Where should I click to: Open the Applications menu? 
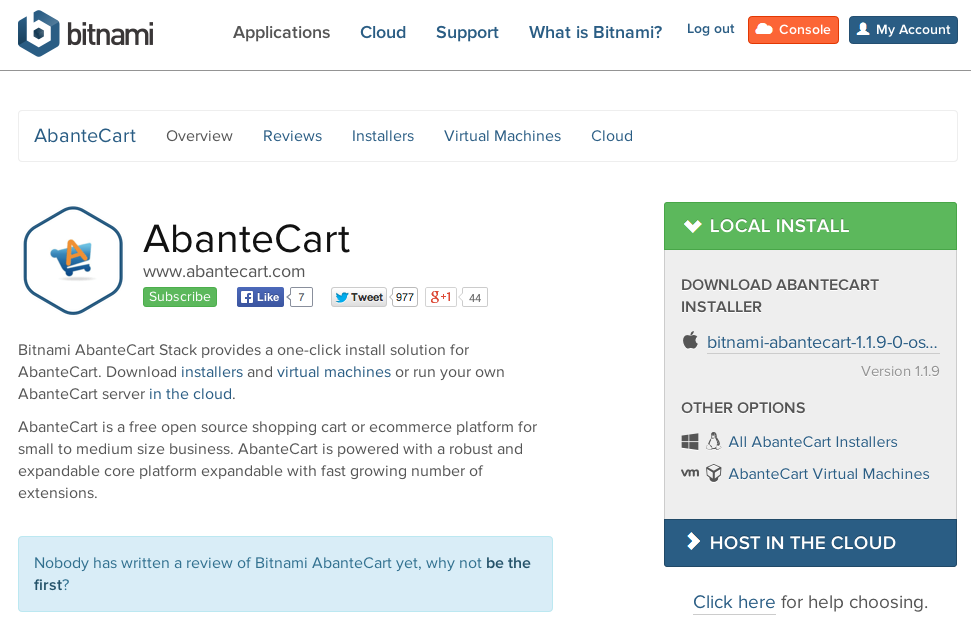281,32
